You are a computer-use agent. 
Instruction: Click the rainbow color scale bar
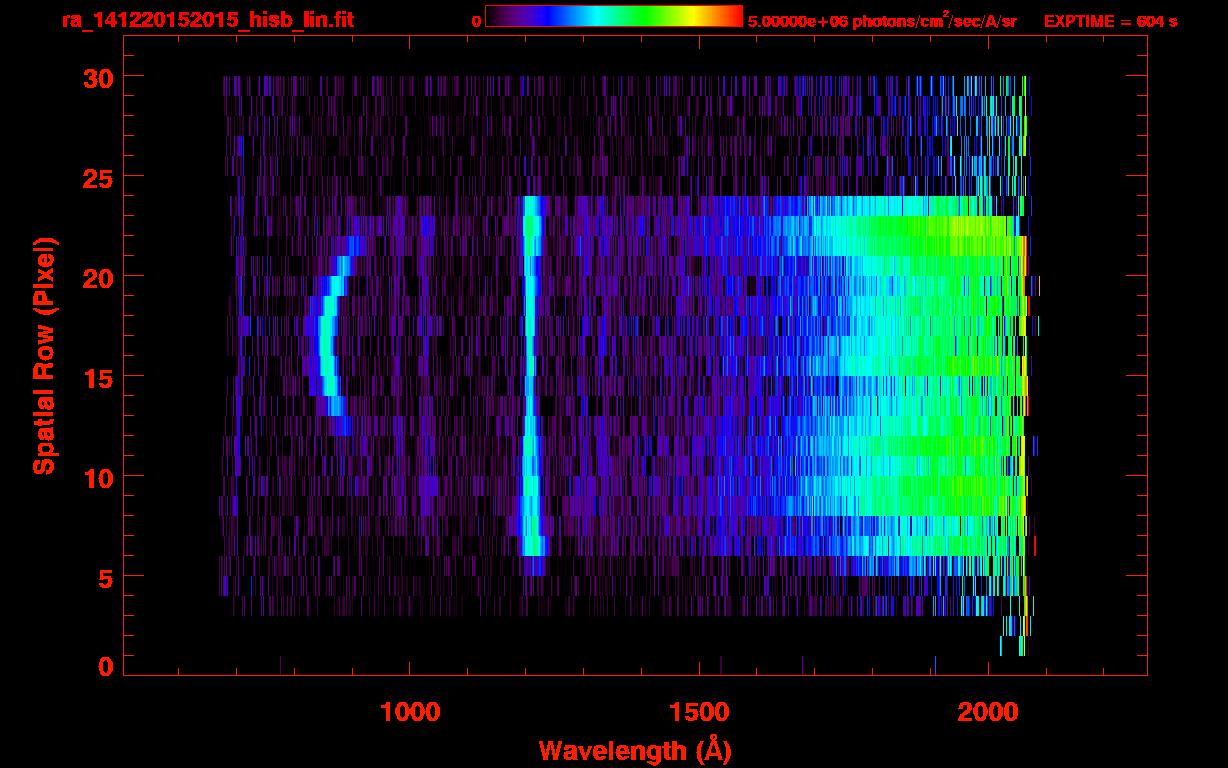(x=614, y=17)
